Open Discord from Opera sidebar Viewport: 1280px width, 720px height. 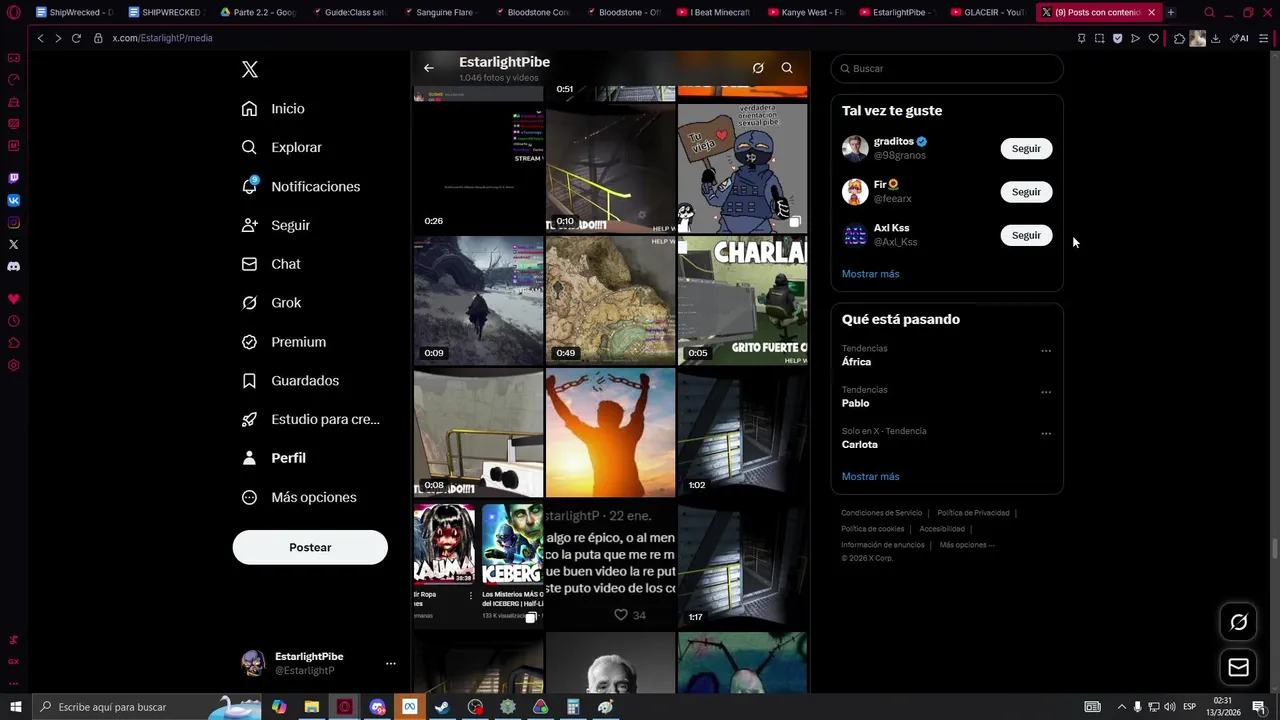point(13,266)
